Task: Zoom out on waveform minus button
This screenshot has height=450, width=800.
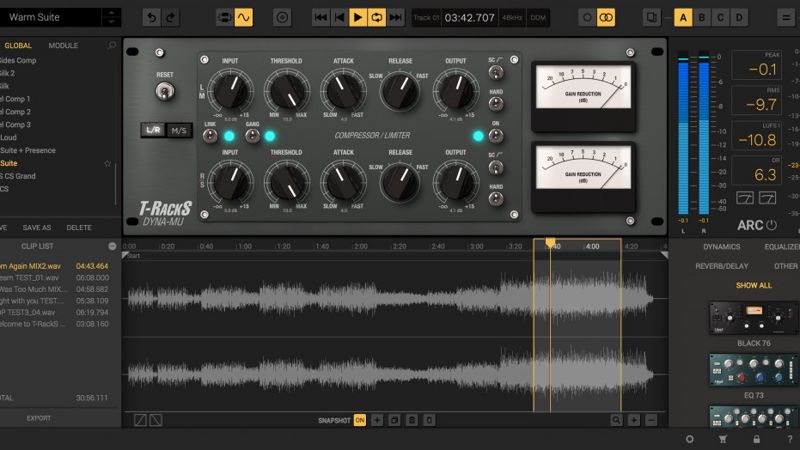Action: tap(651, 420)
